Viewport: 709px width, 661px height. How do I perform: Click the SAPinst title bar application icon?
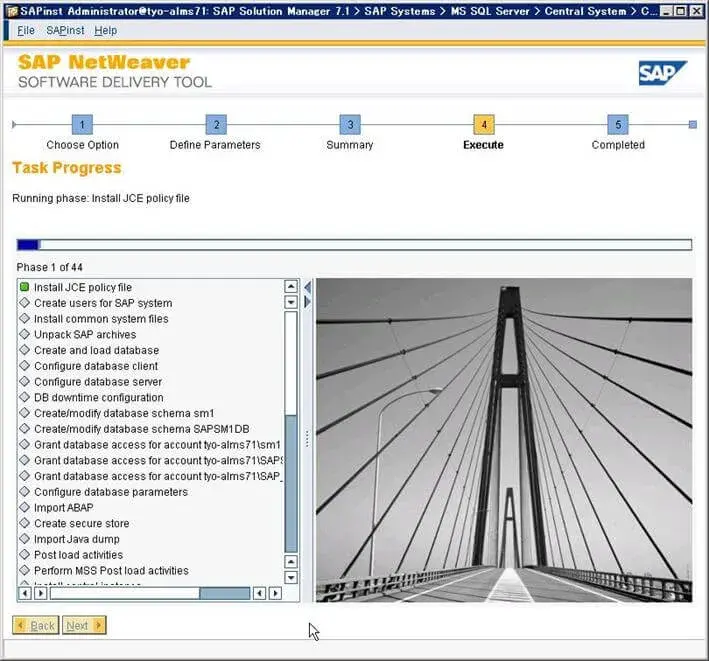(x=12, y=11)
